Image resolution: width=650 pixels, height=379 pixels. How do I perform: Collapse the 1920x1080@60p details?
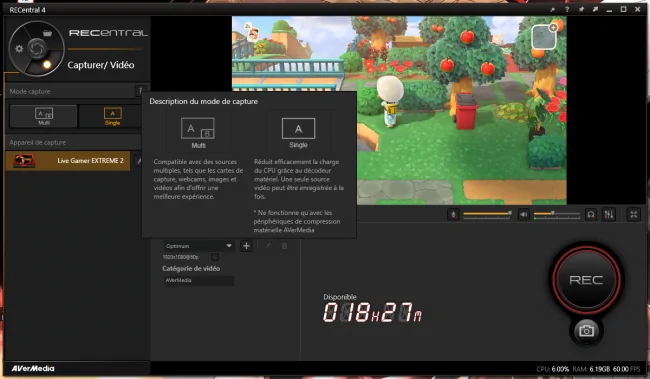pos(215,257)
